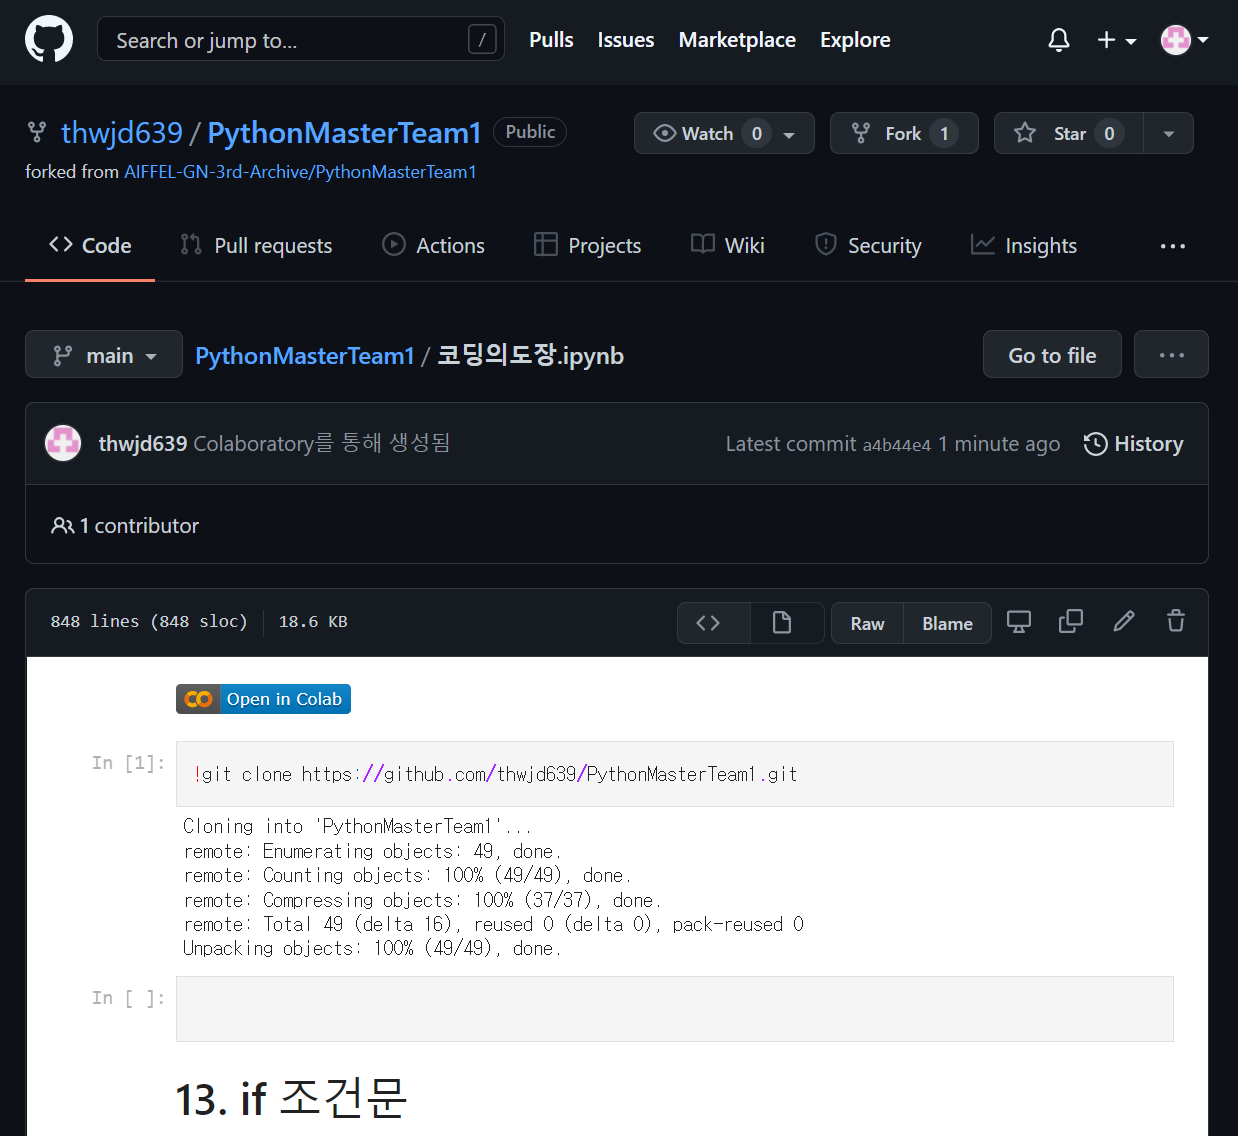1238x1136 pixels.
Task: Open the repository overflow menu with three dots
Action: pyautogui.click(x=1171, y=246)
